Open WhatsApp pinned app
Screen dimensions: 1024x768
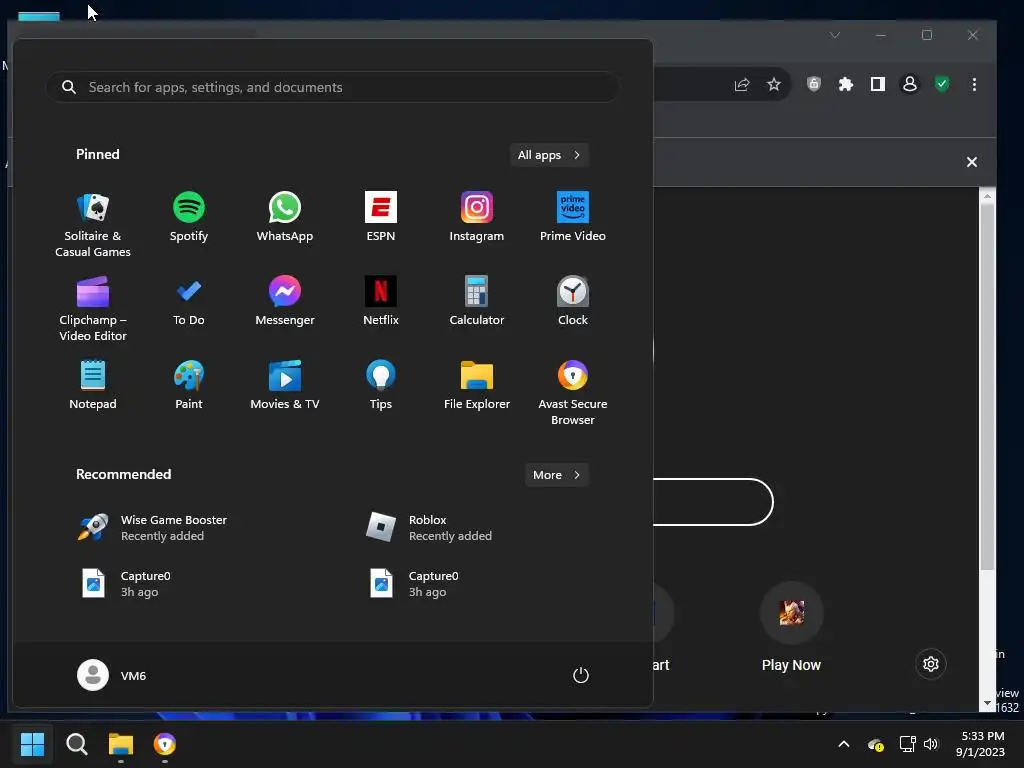[285, 217]
